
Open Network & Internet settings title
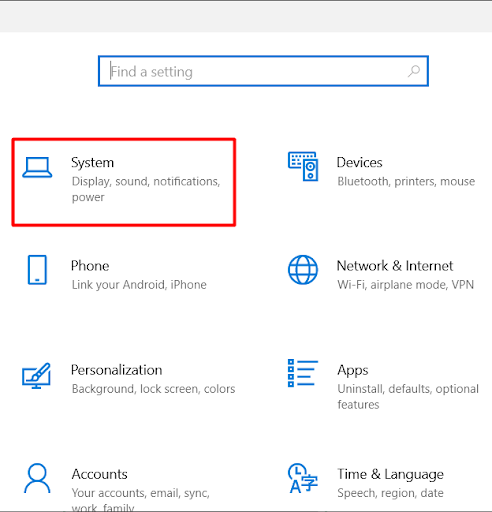tap(395, 266)
